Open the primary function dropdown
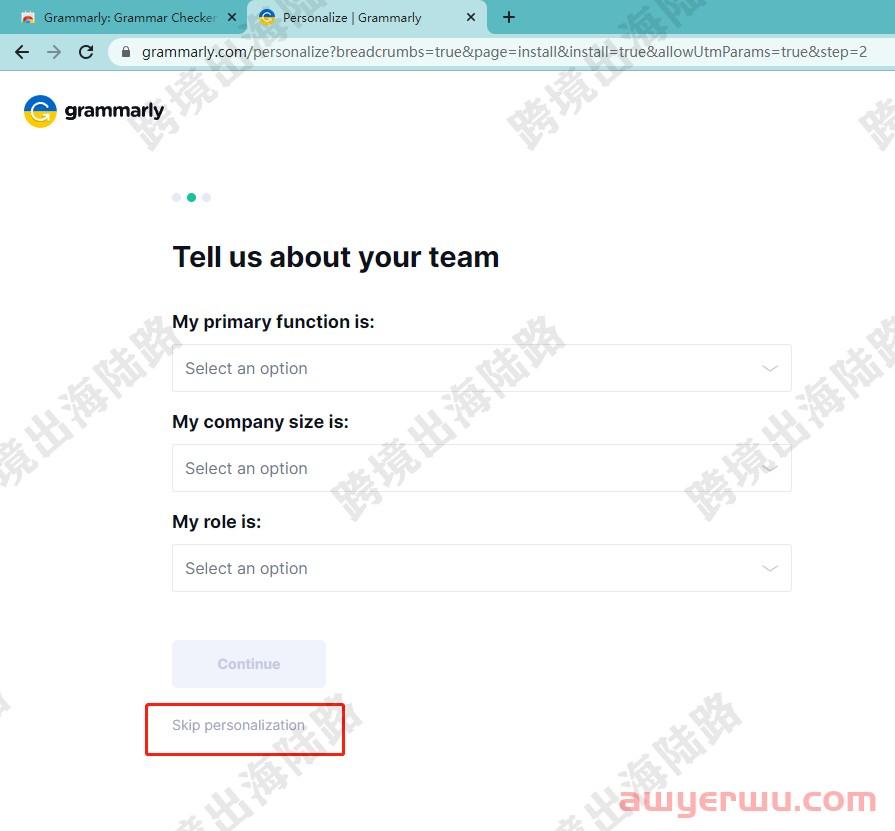The height and width of the screenshot is (831, 895). point(482,368)
